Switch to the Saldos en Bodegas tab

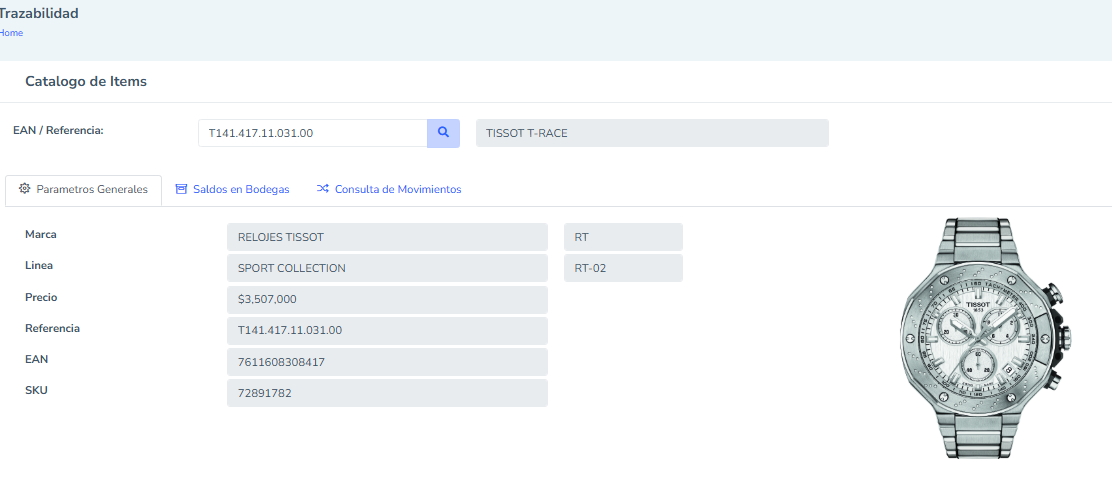(240, 189)
